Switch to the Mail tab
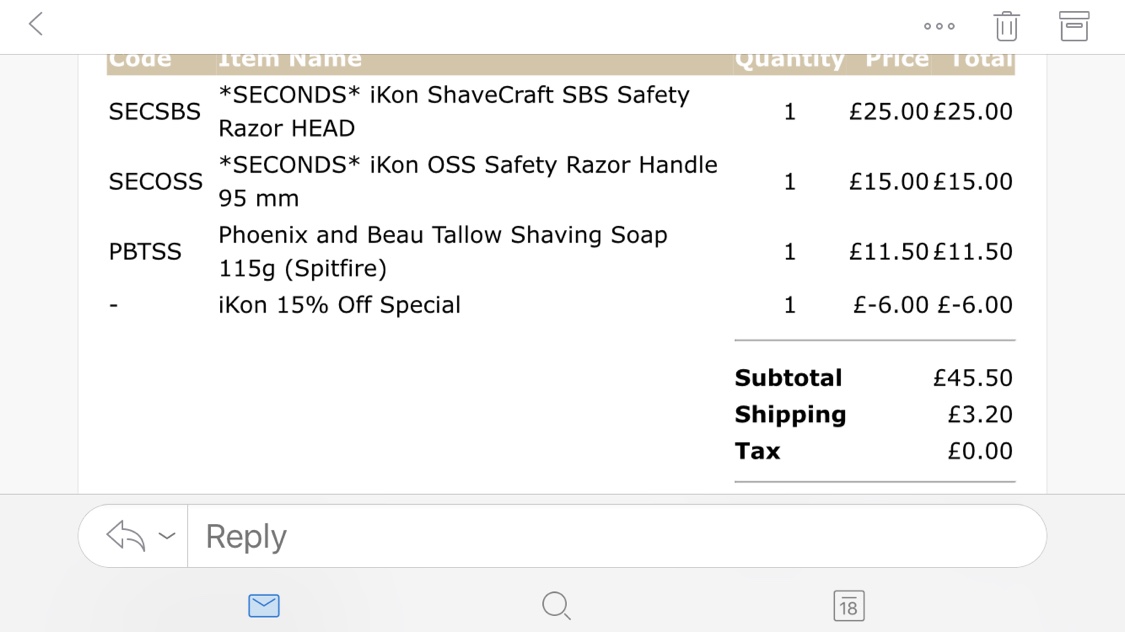The width and height of the screenshot is (1125, 632). (264, 606)
